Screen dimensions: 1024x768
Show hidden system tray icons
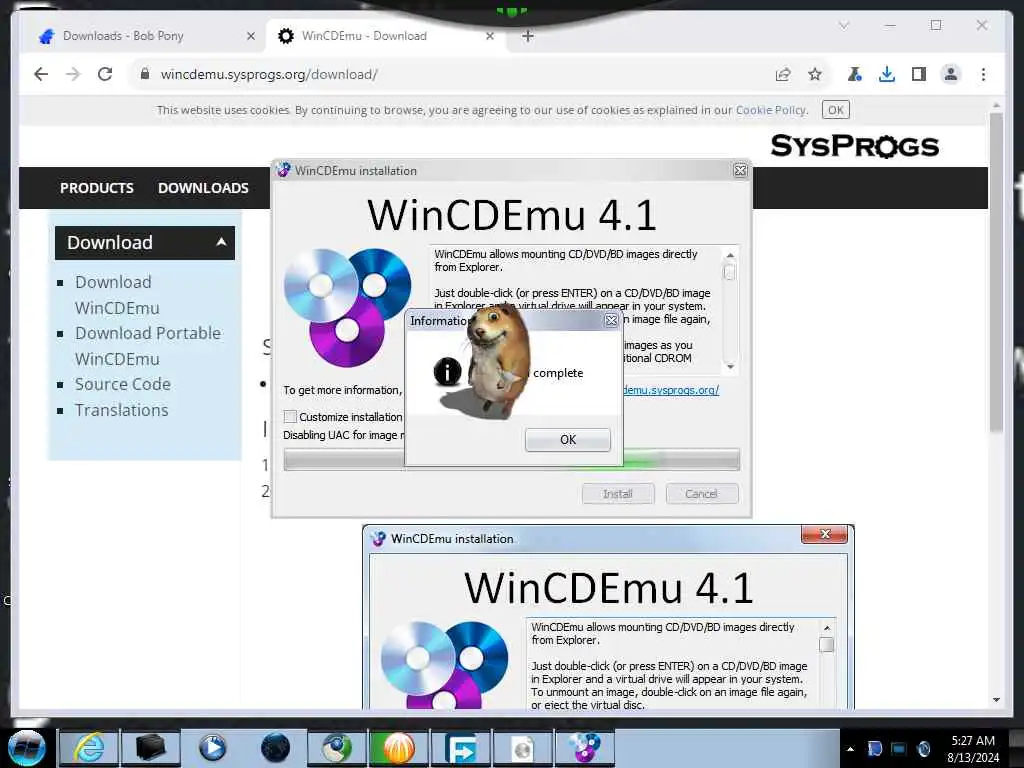[850, 749]
